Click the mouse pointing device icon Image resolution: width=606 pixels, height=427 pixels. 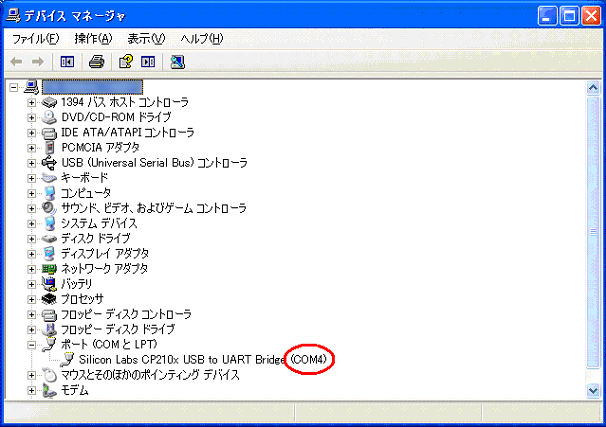(49, 375)
